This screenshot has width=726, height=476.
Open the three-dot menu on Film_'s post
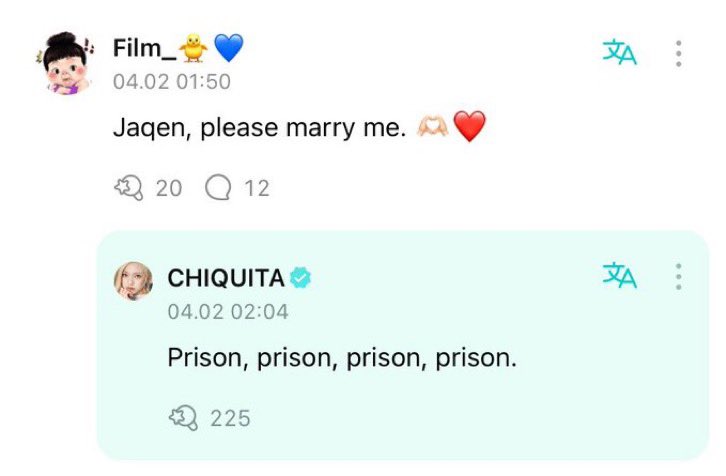click(679, 53)
